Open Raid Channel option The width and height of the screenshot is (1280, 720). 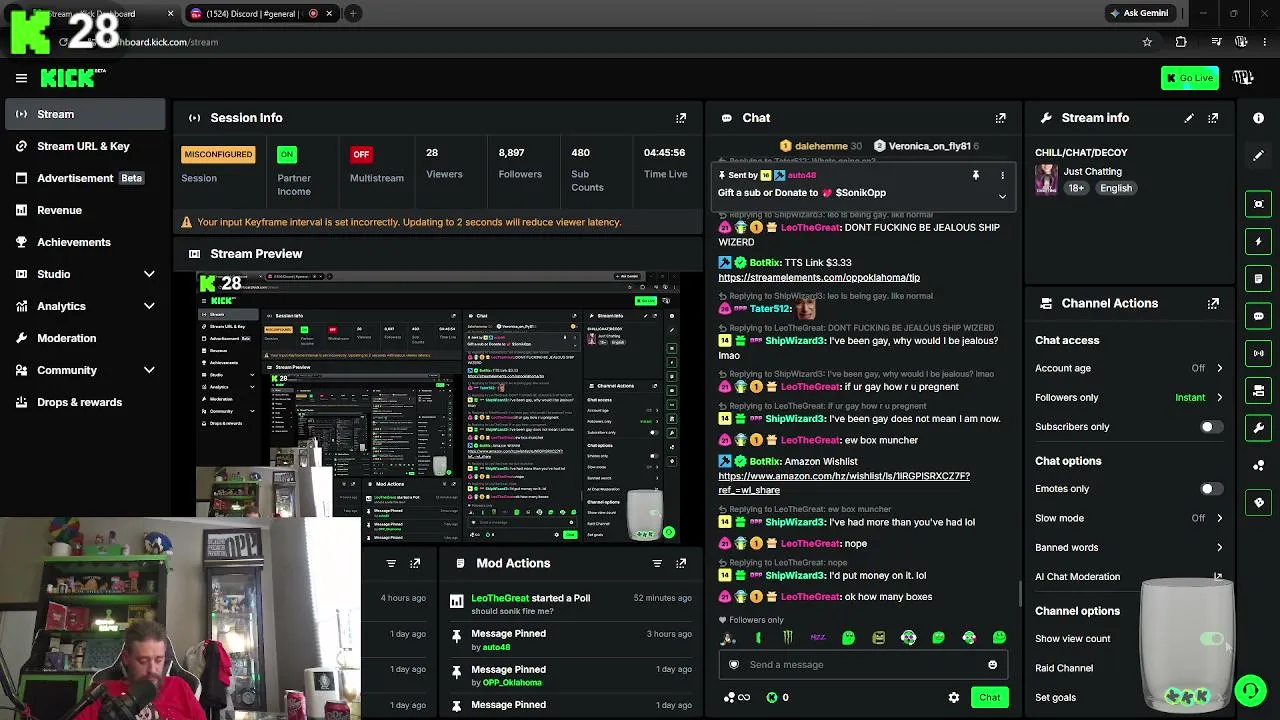tap(1064, 668)
